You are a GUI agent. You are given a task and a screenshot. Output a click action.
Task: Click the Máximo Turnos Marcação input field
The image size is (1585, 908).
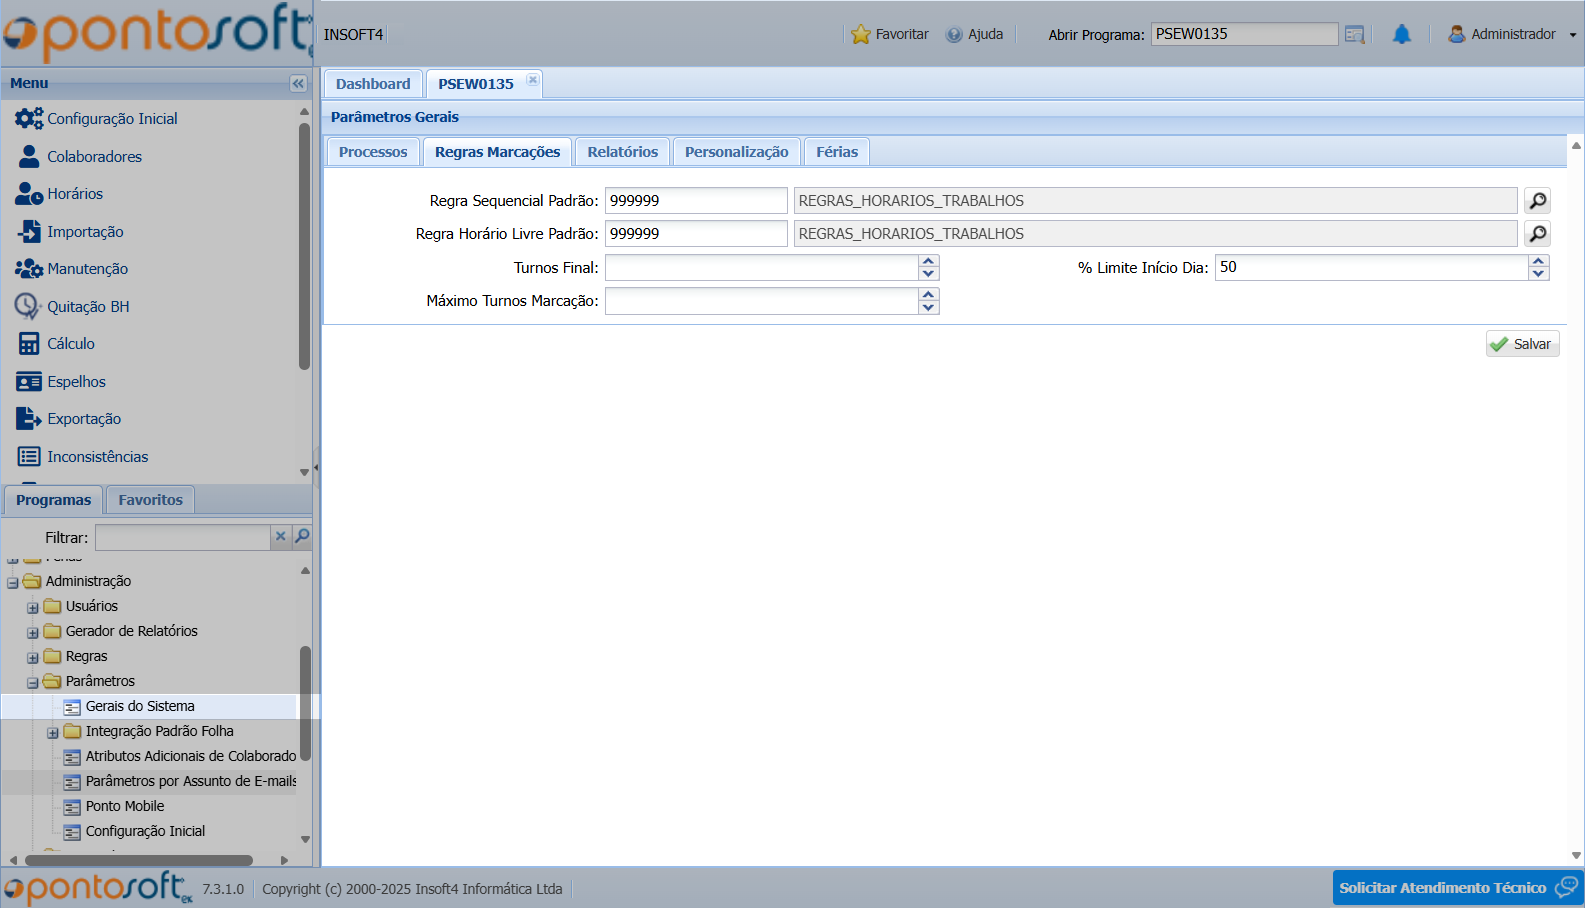coord(761,301)
